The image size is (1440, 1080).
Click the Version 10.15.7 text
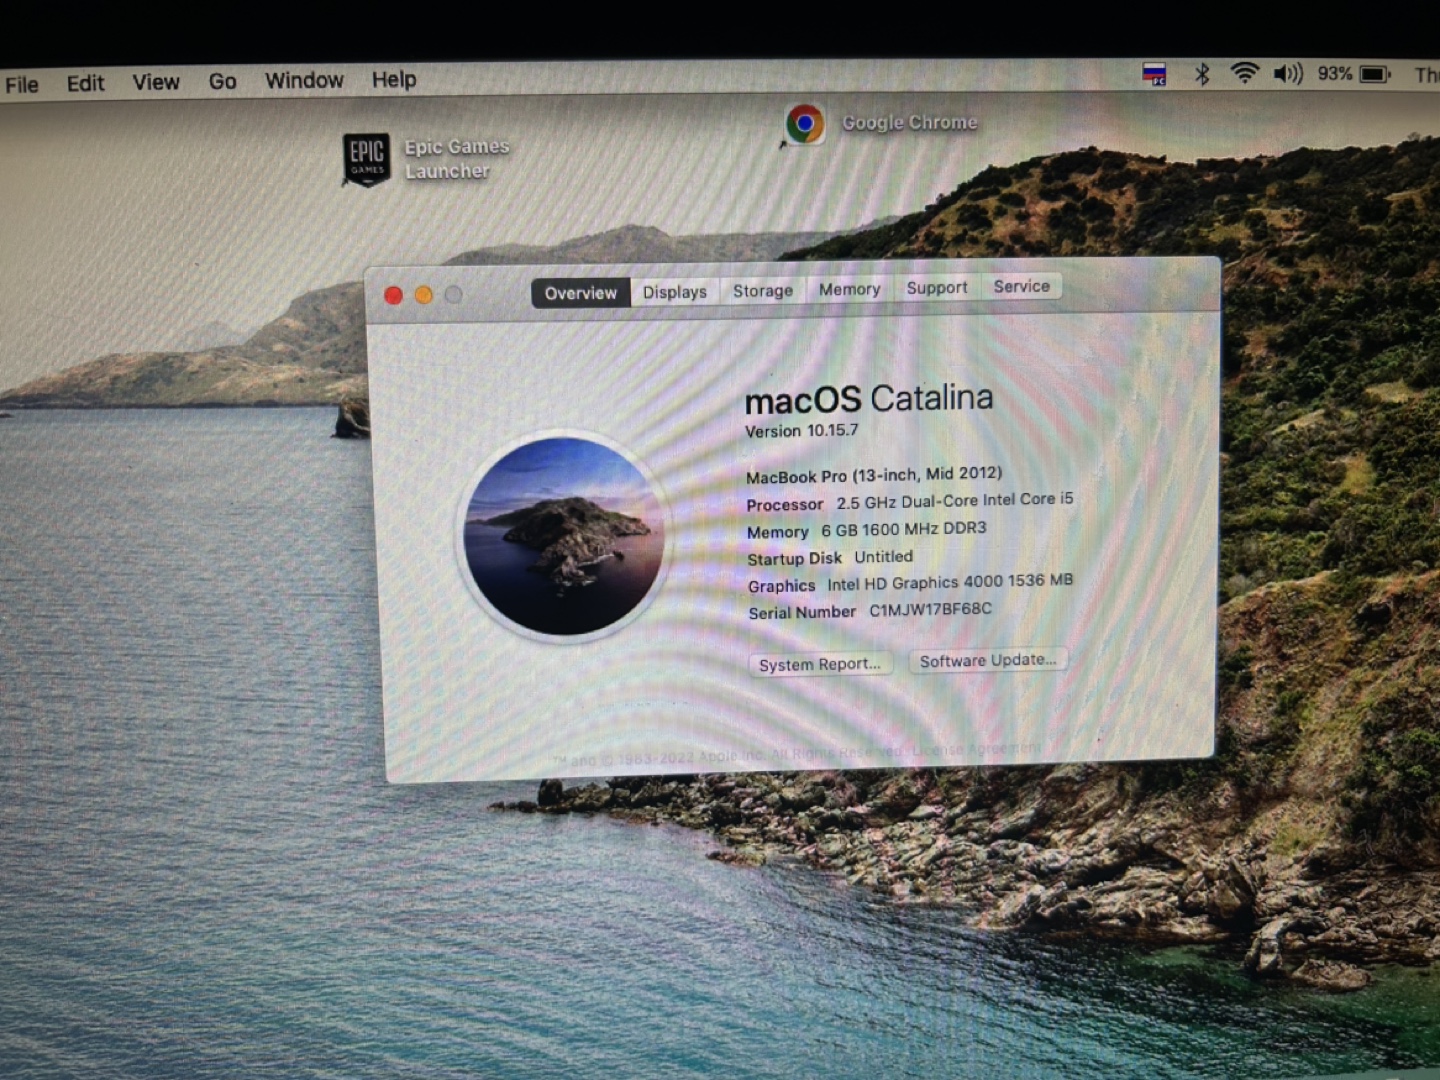[802, 431]
